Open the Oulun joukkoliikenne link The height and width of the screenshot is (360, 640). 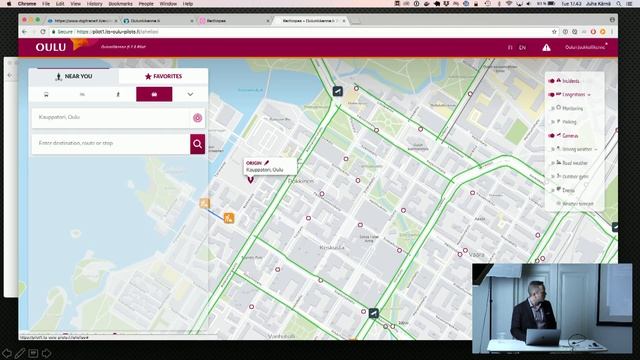tap(585, 47)
